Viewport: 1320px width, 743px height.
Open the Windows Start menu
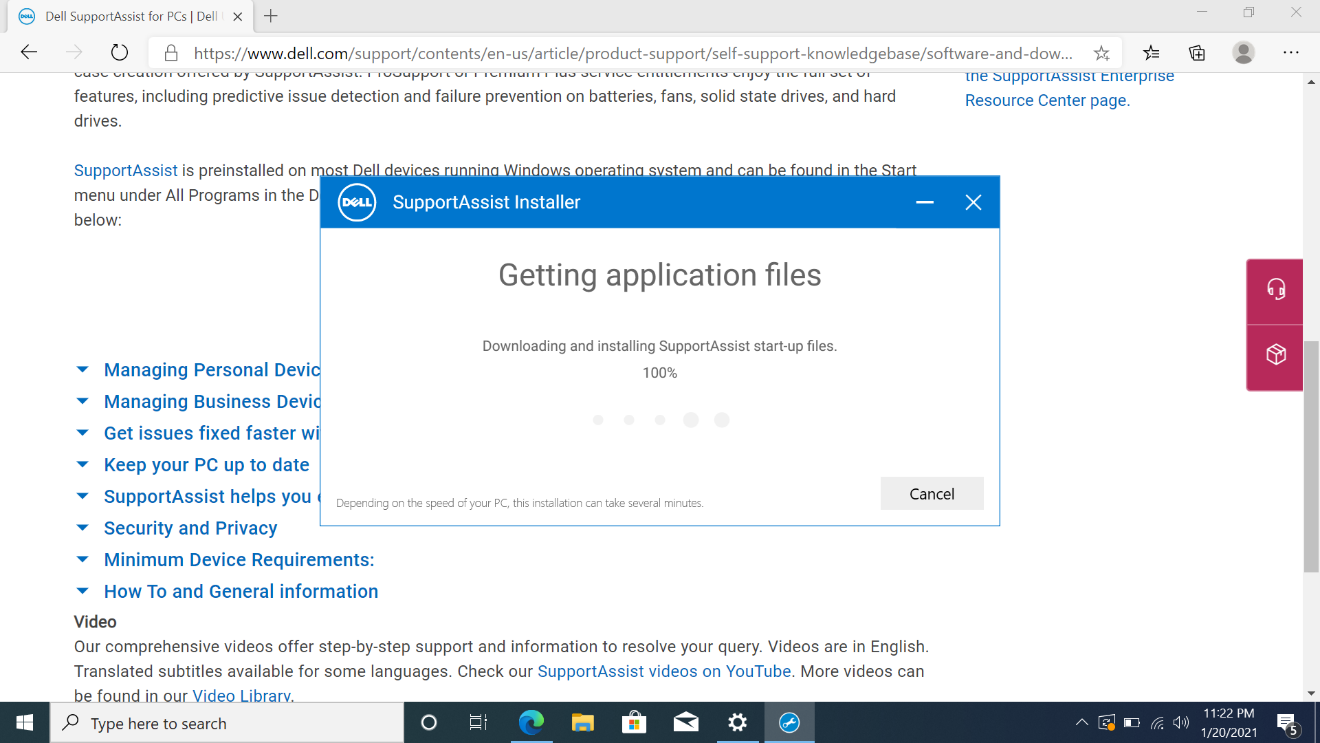pyautogui.click(x=24, y=722)
